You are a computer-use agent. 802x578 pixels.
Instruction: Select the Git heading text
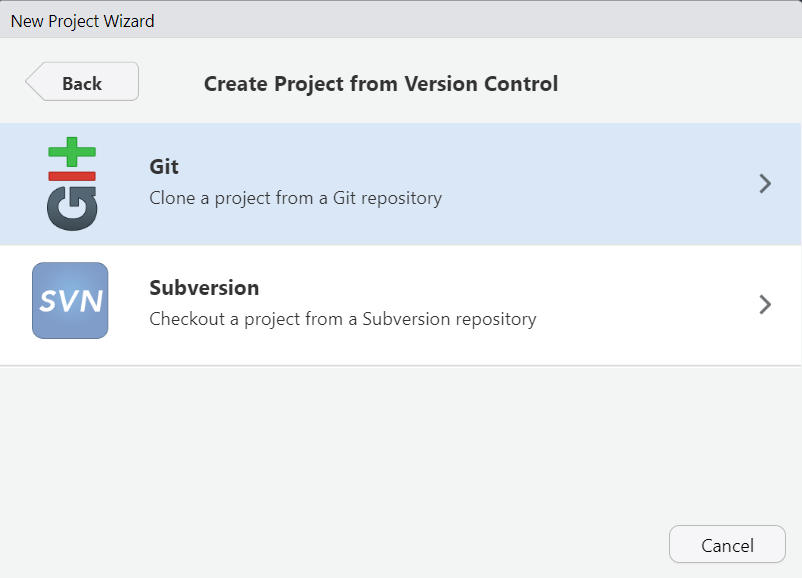coord(164,167)
